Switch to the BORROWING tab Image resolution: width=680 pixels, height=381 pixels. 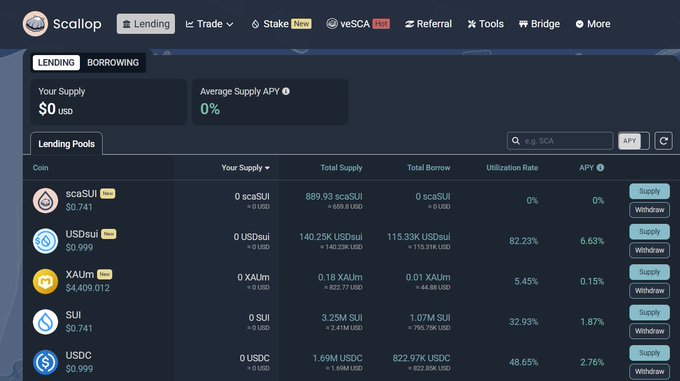coord(113,62)
